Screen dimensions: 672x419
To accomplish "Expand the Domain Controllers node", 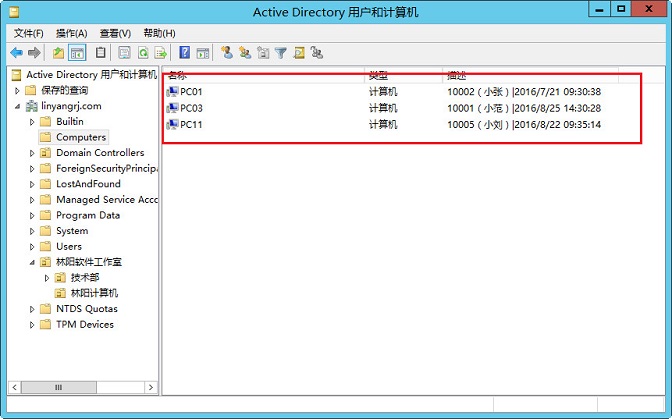I will click(32, 153).
